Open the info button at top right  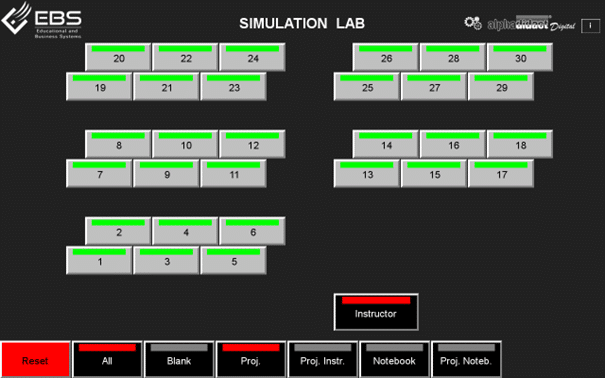pos(590,26)
